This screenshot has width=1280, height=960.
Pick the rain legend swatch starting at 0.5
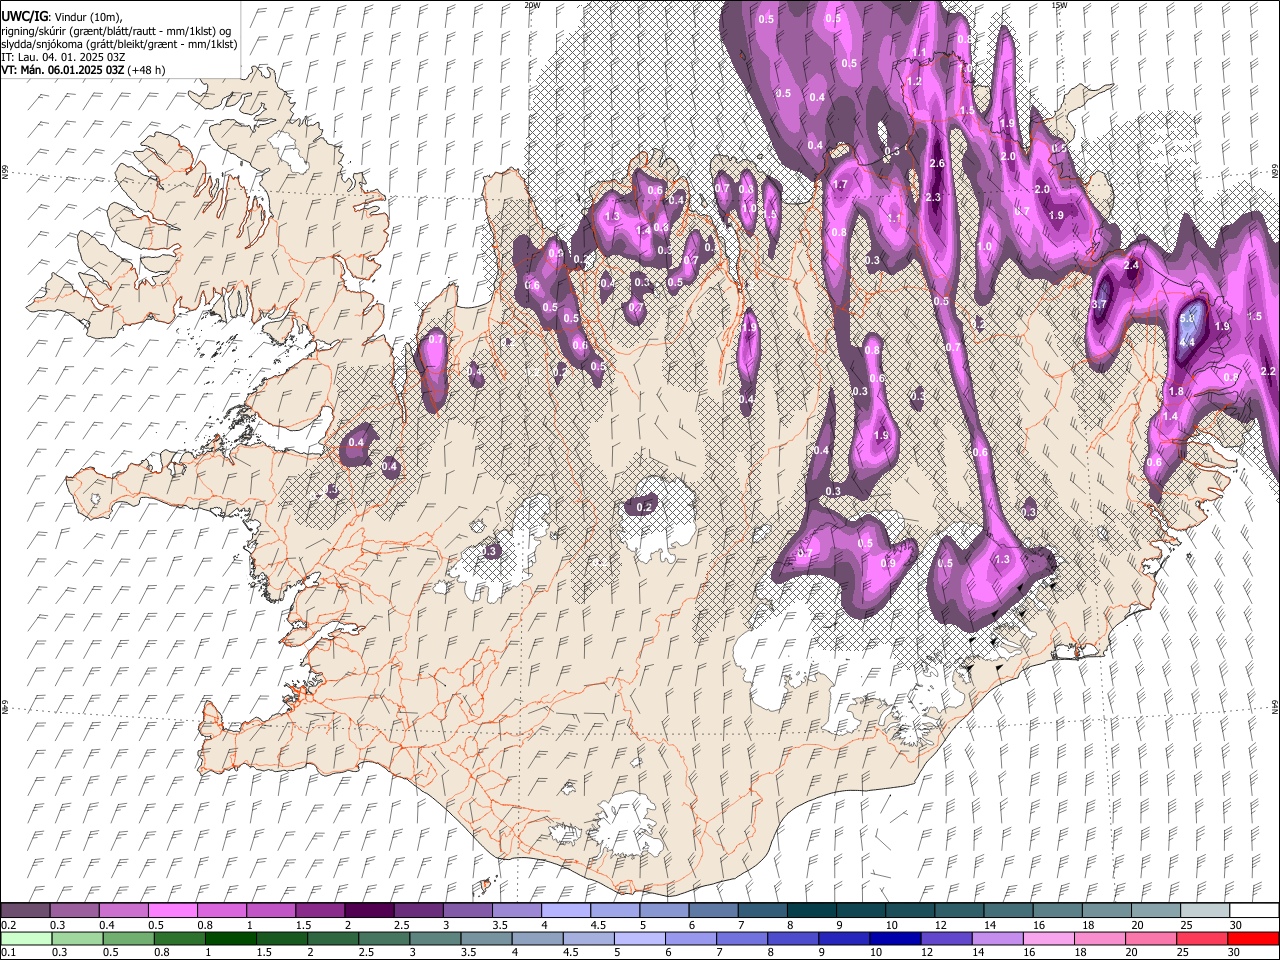pos(128,938)
